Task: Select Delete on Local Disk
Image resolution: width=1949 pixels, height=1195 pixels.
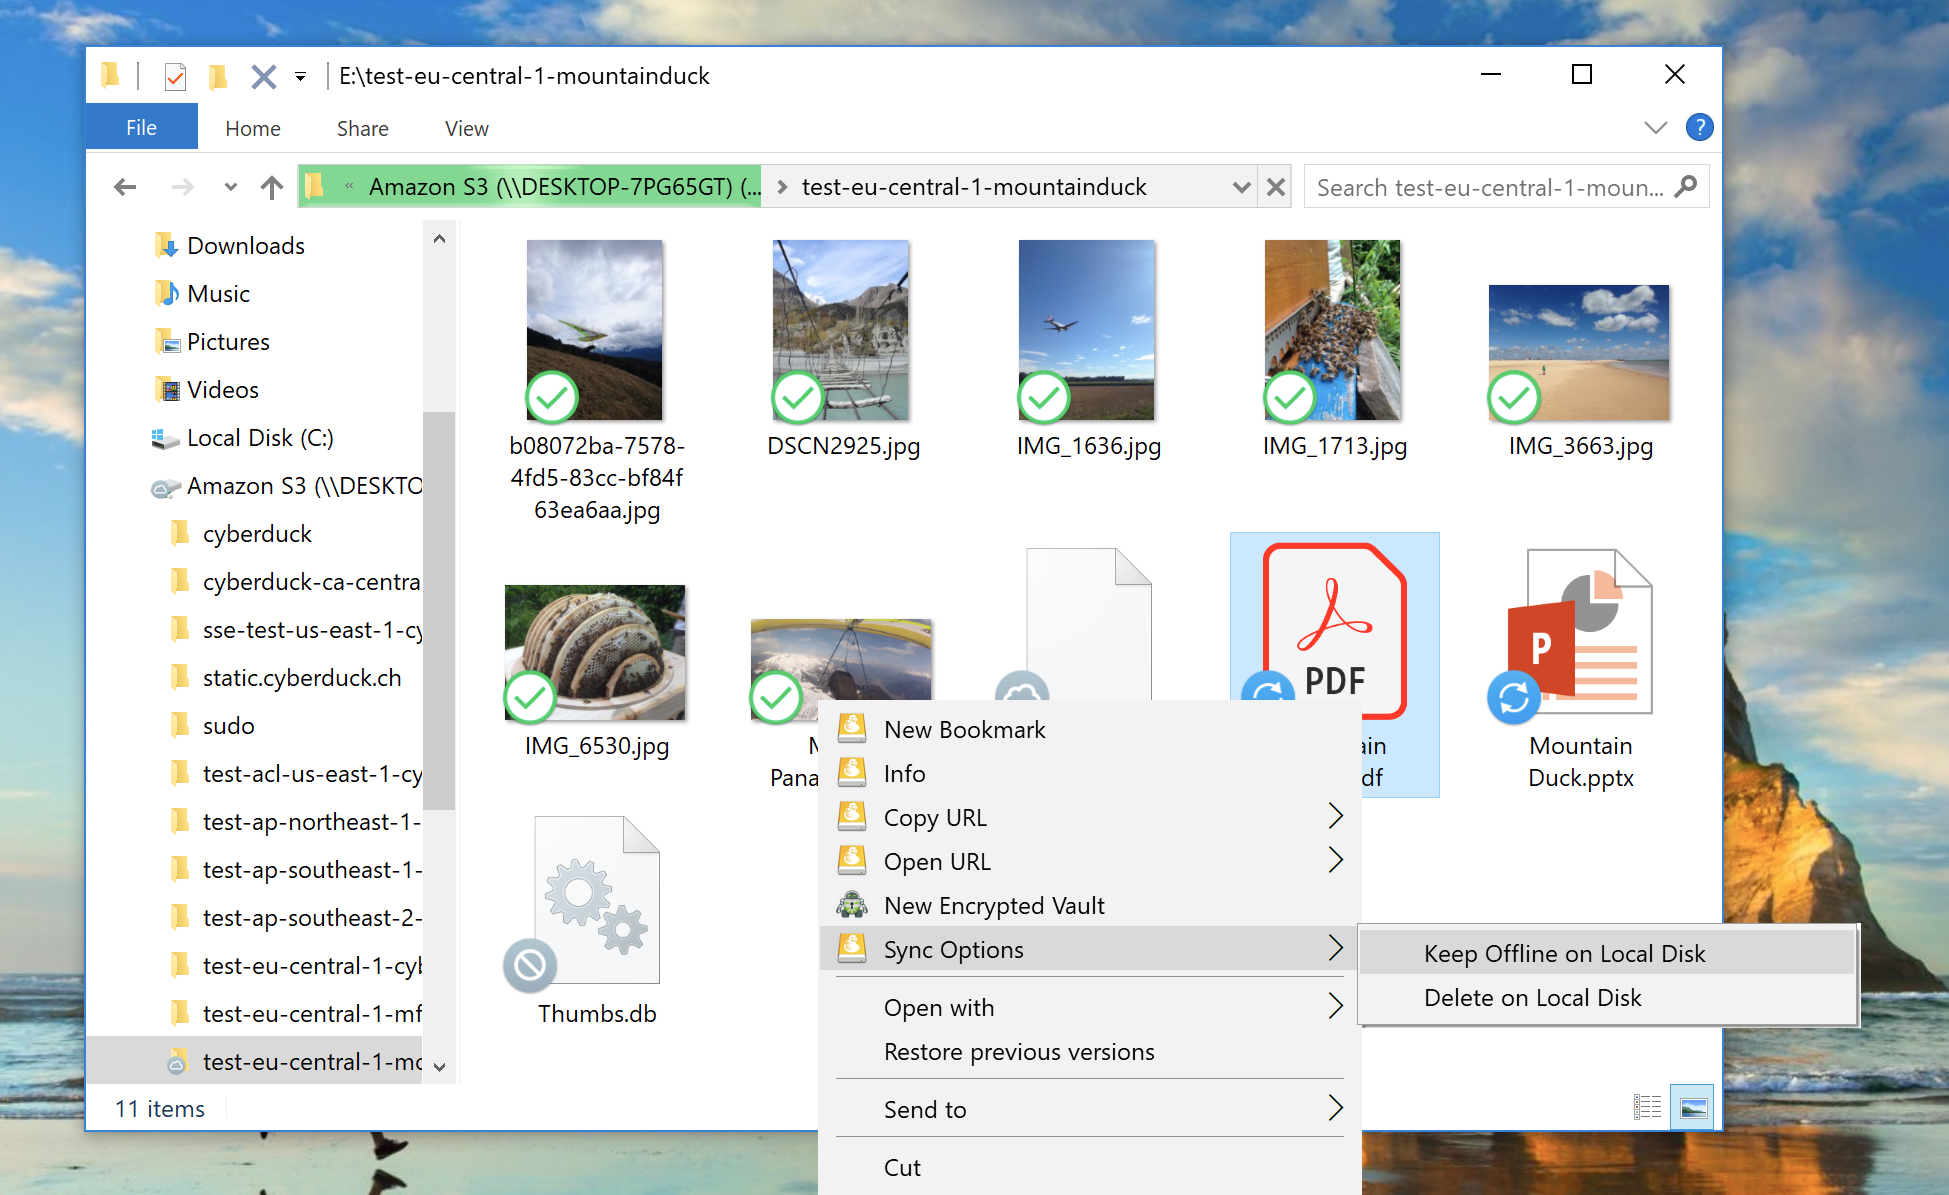Action: (1532, 997)
